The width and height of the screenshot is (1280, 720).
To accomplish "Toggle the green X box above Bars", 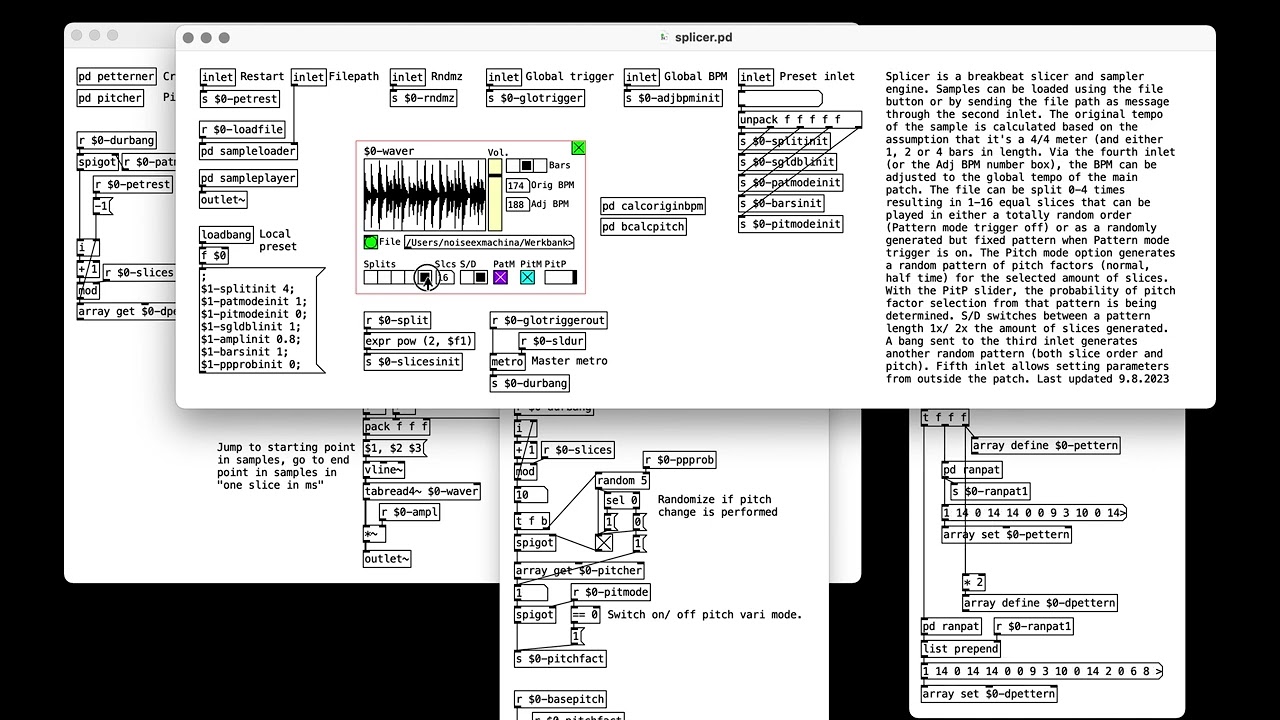I will [578, 148].
